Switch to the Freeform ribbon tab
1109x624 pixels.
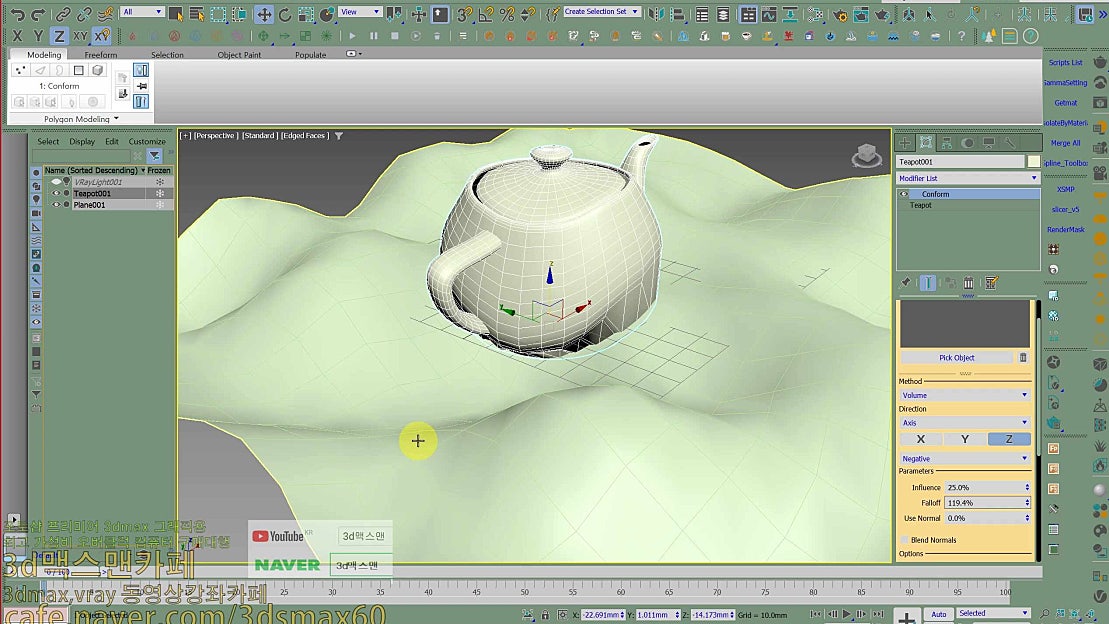100,54
